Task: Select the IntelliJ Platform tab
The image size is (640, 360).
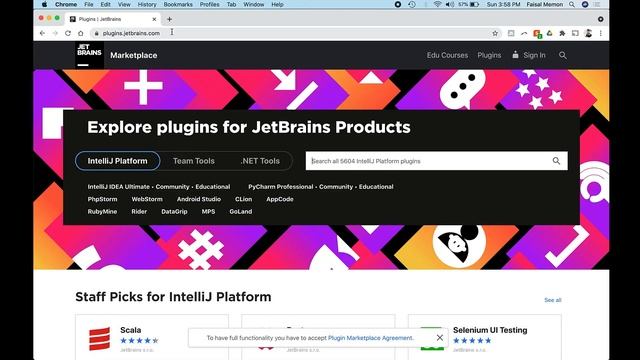Action: click(118, 161)
